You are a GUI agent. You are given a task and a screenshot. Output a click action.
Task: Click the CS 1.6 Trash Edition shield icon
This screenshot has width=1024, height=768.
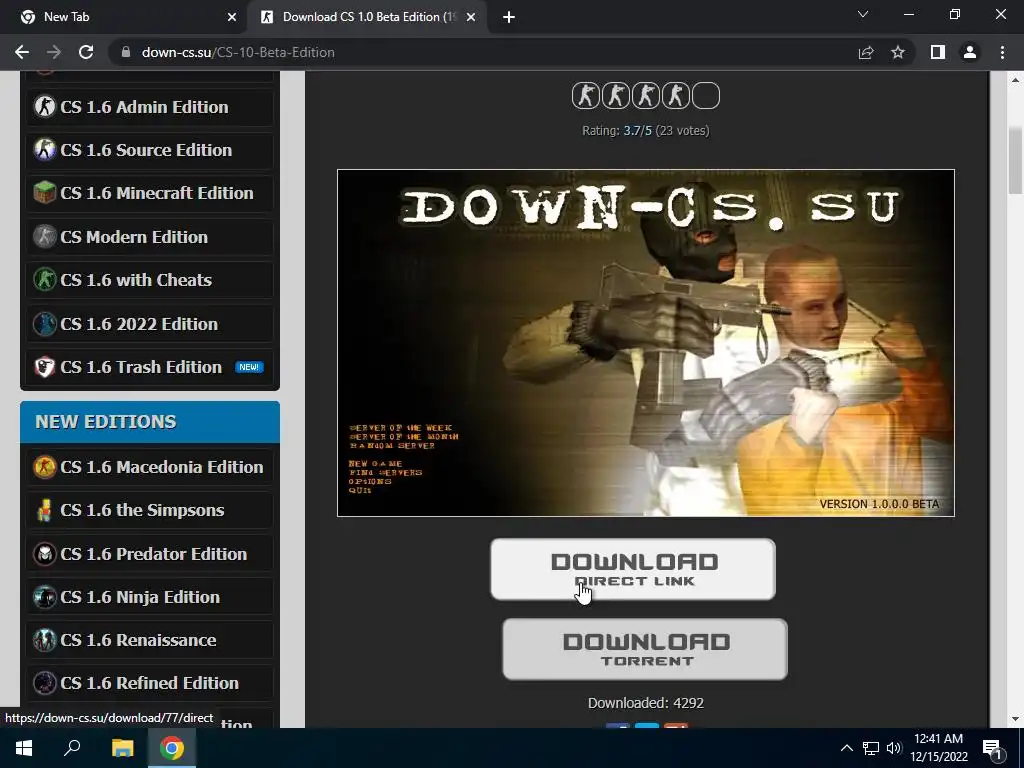[x=44, y=367]
